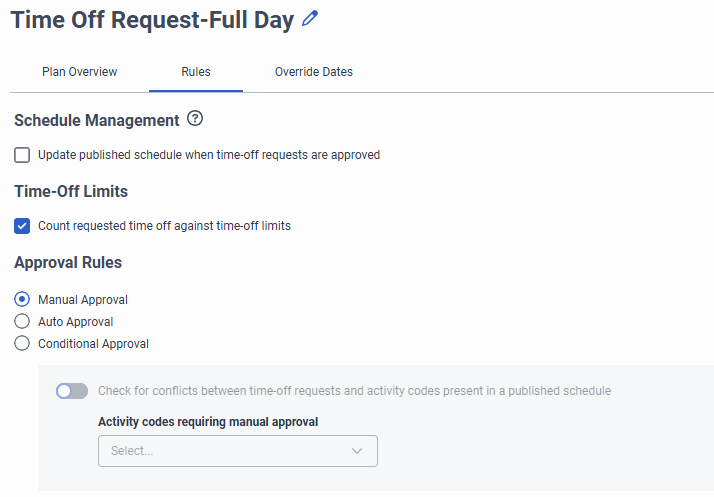Screen dimensions: 714x497
Task: Choose the Auto Approval radio option
Action: click(x=22, y=321)
